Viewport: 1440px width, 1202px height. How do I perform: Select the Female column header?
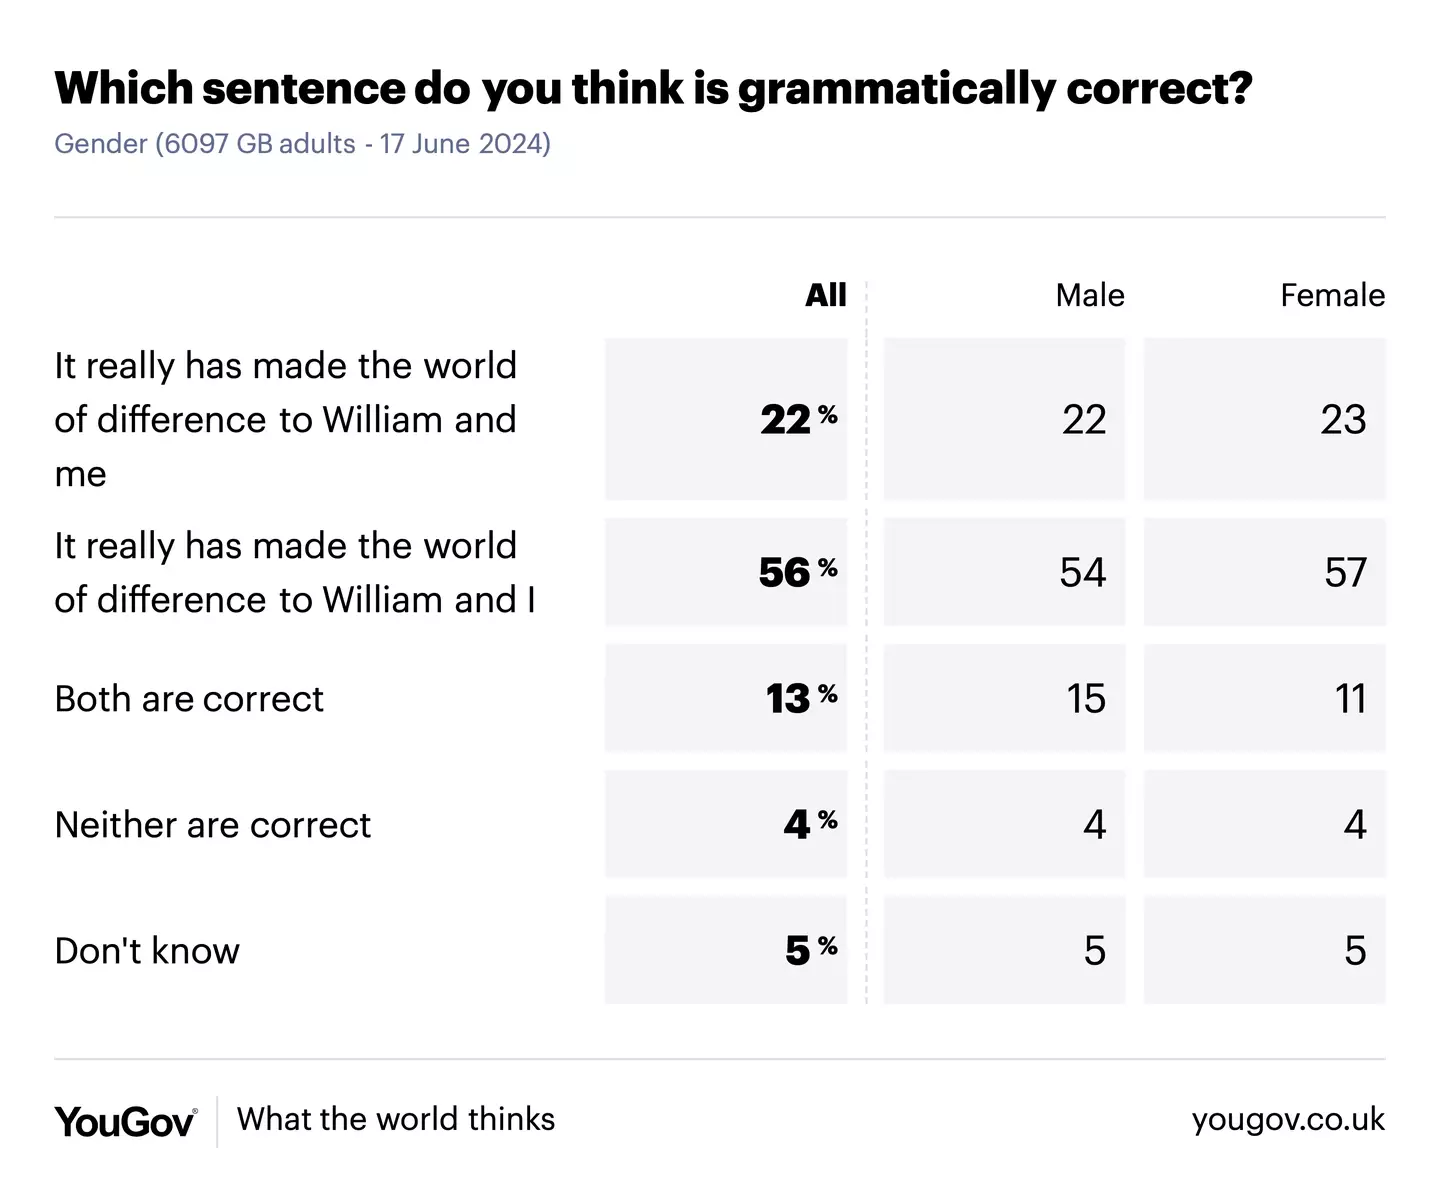(x=1332, y=295)
